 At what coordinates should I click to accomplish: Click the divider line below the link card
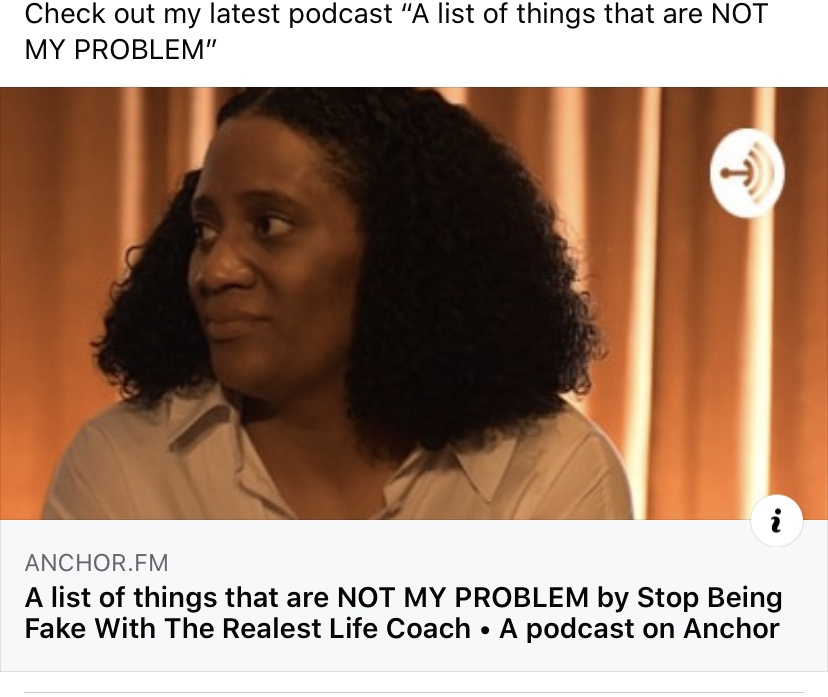[x=414, y=692]
